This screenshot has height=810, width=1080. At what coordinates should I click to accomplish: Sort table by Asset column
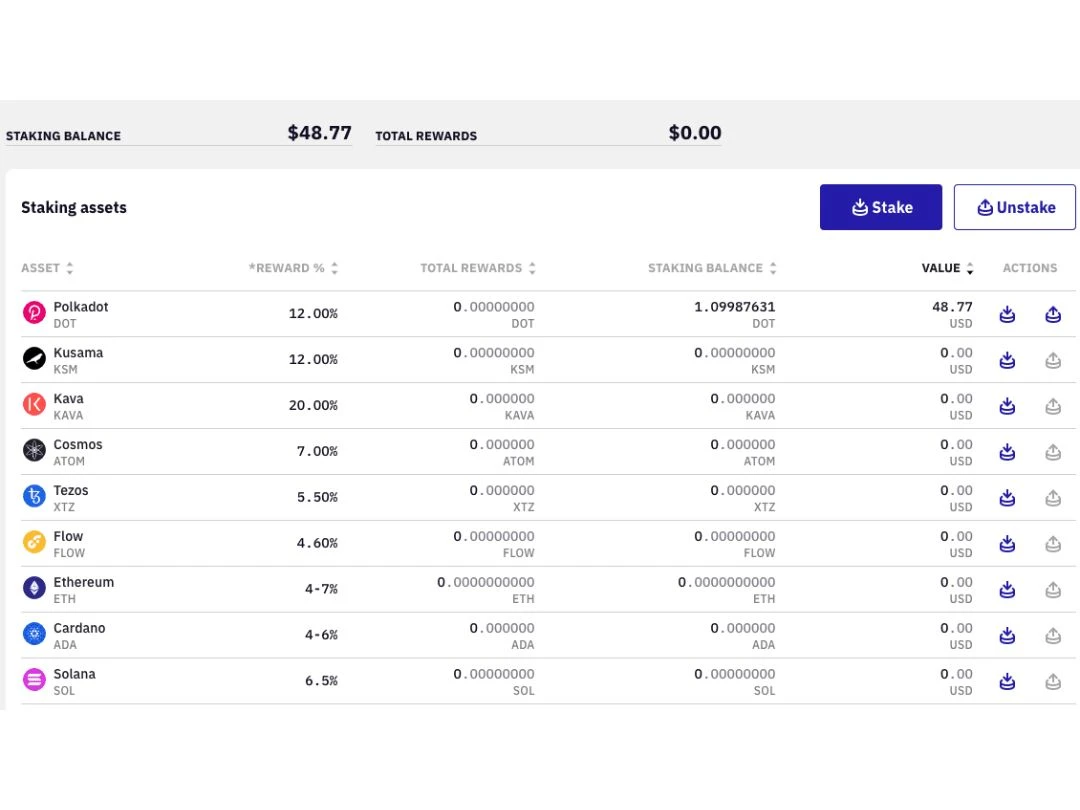47,268
